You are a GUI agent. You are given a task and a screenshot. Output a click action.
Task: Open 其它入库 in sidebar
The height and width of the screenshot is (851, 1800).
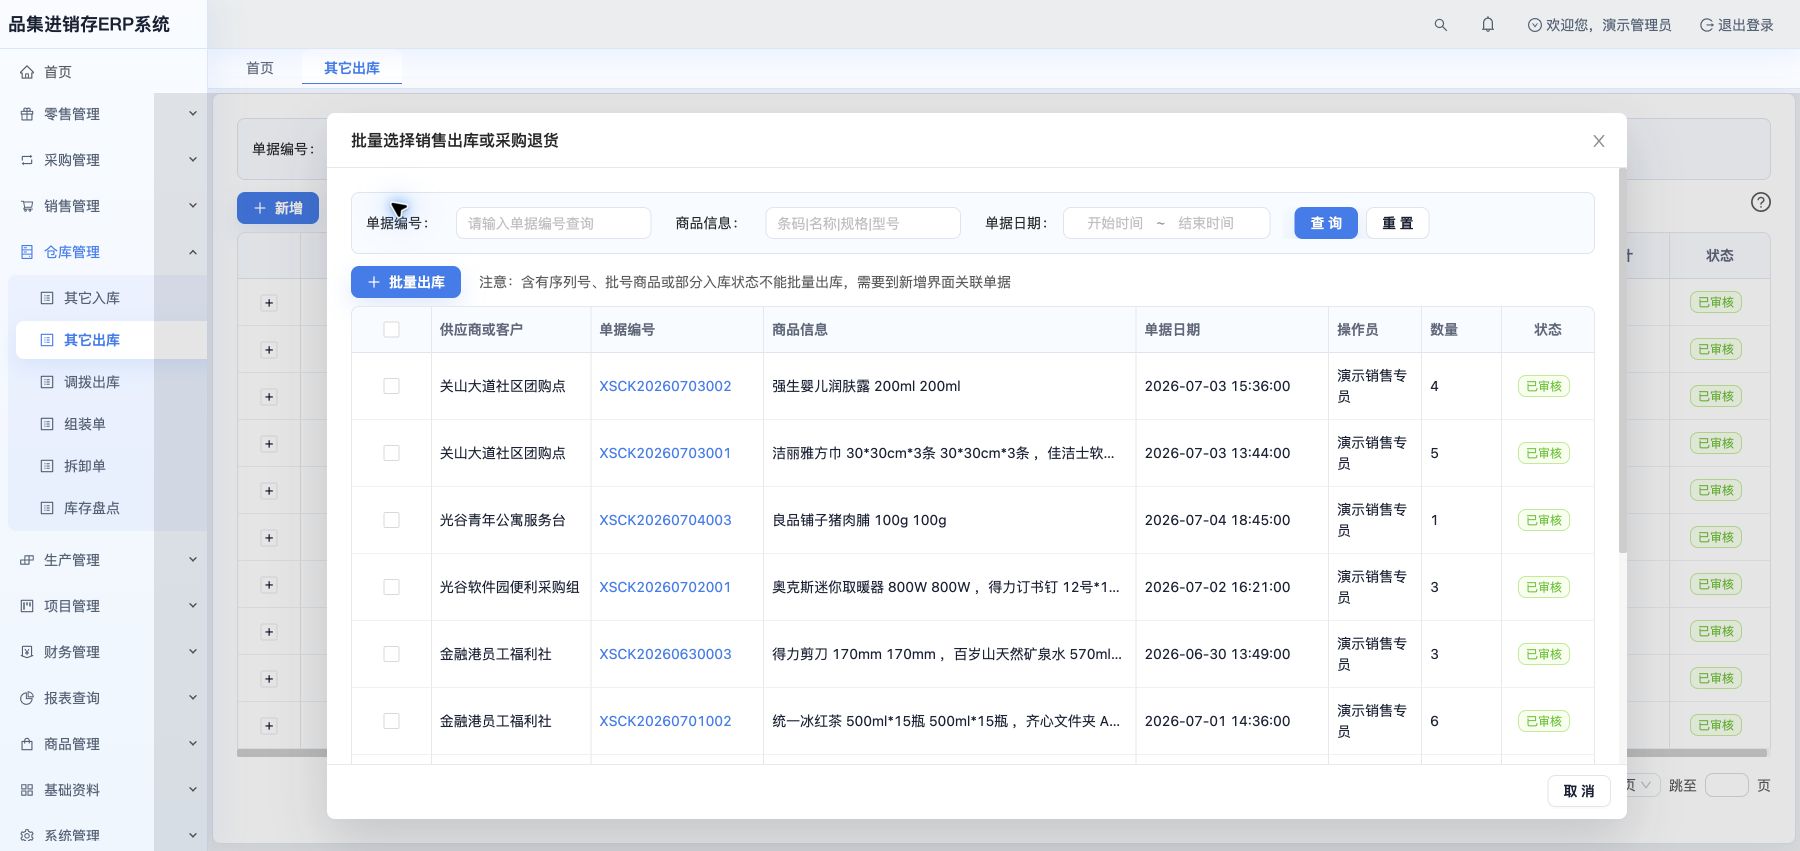(x=92, y=298)
